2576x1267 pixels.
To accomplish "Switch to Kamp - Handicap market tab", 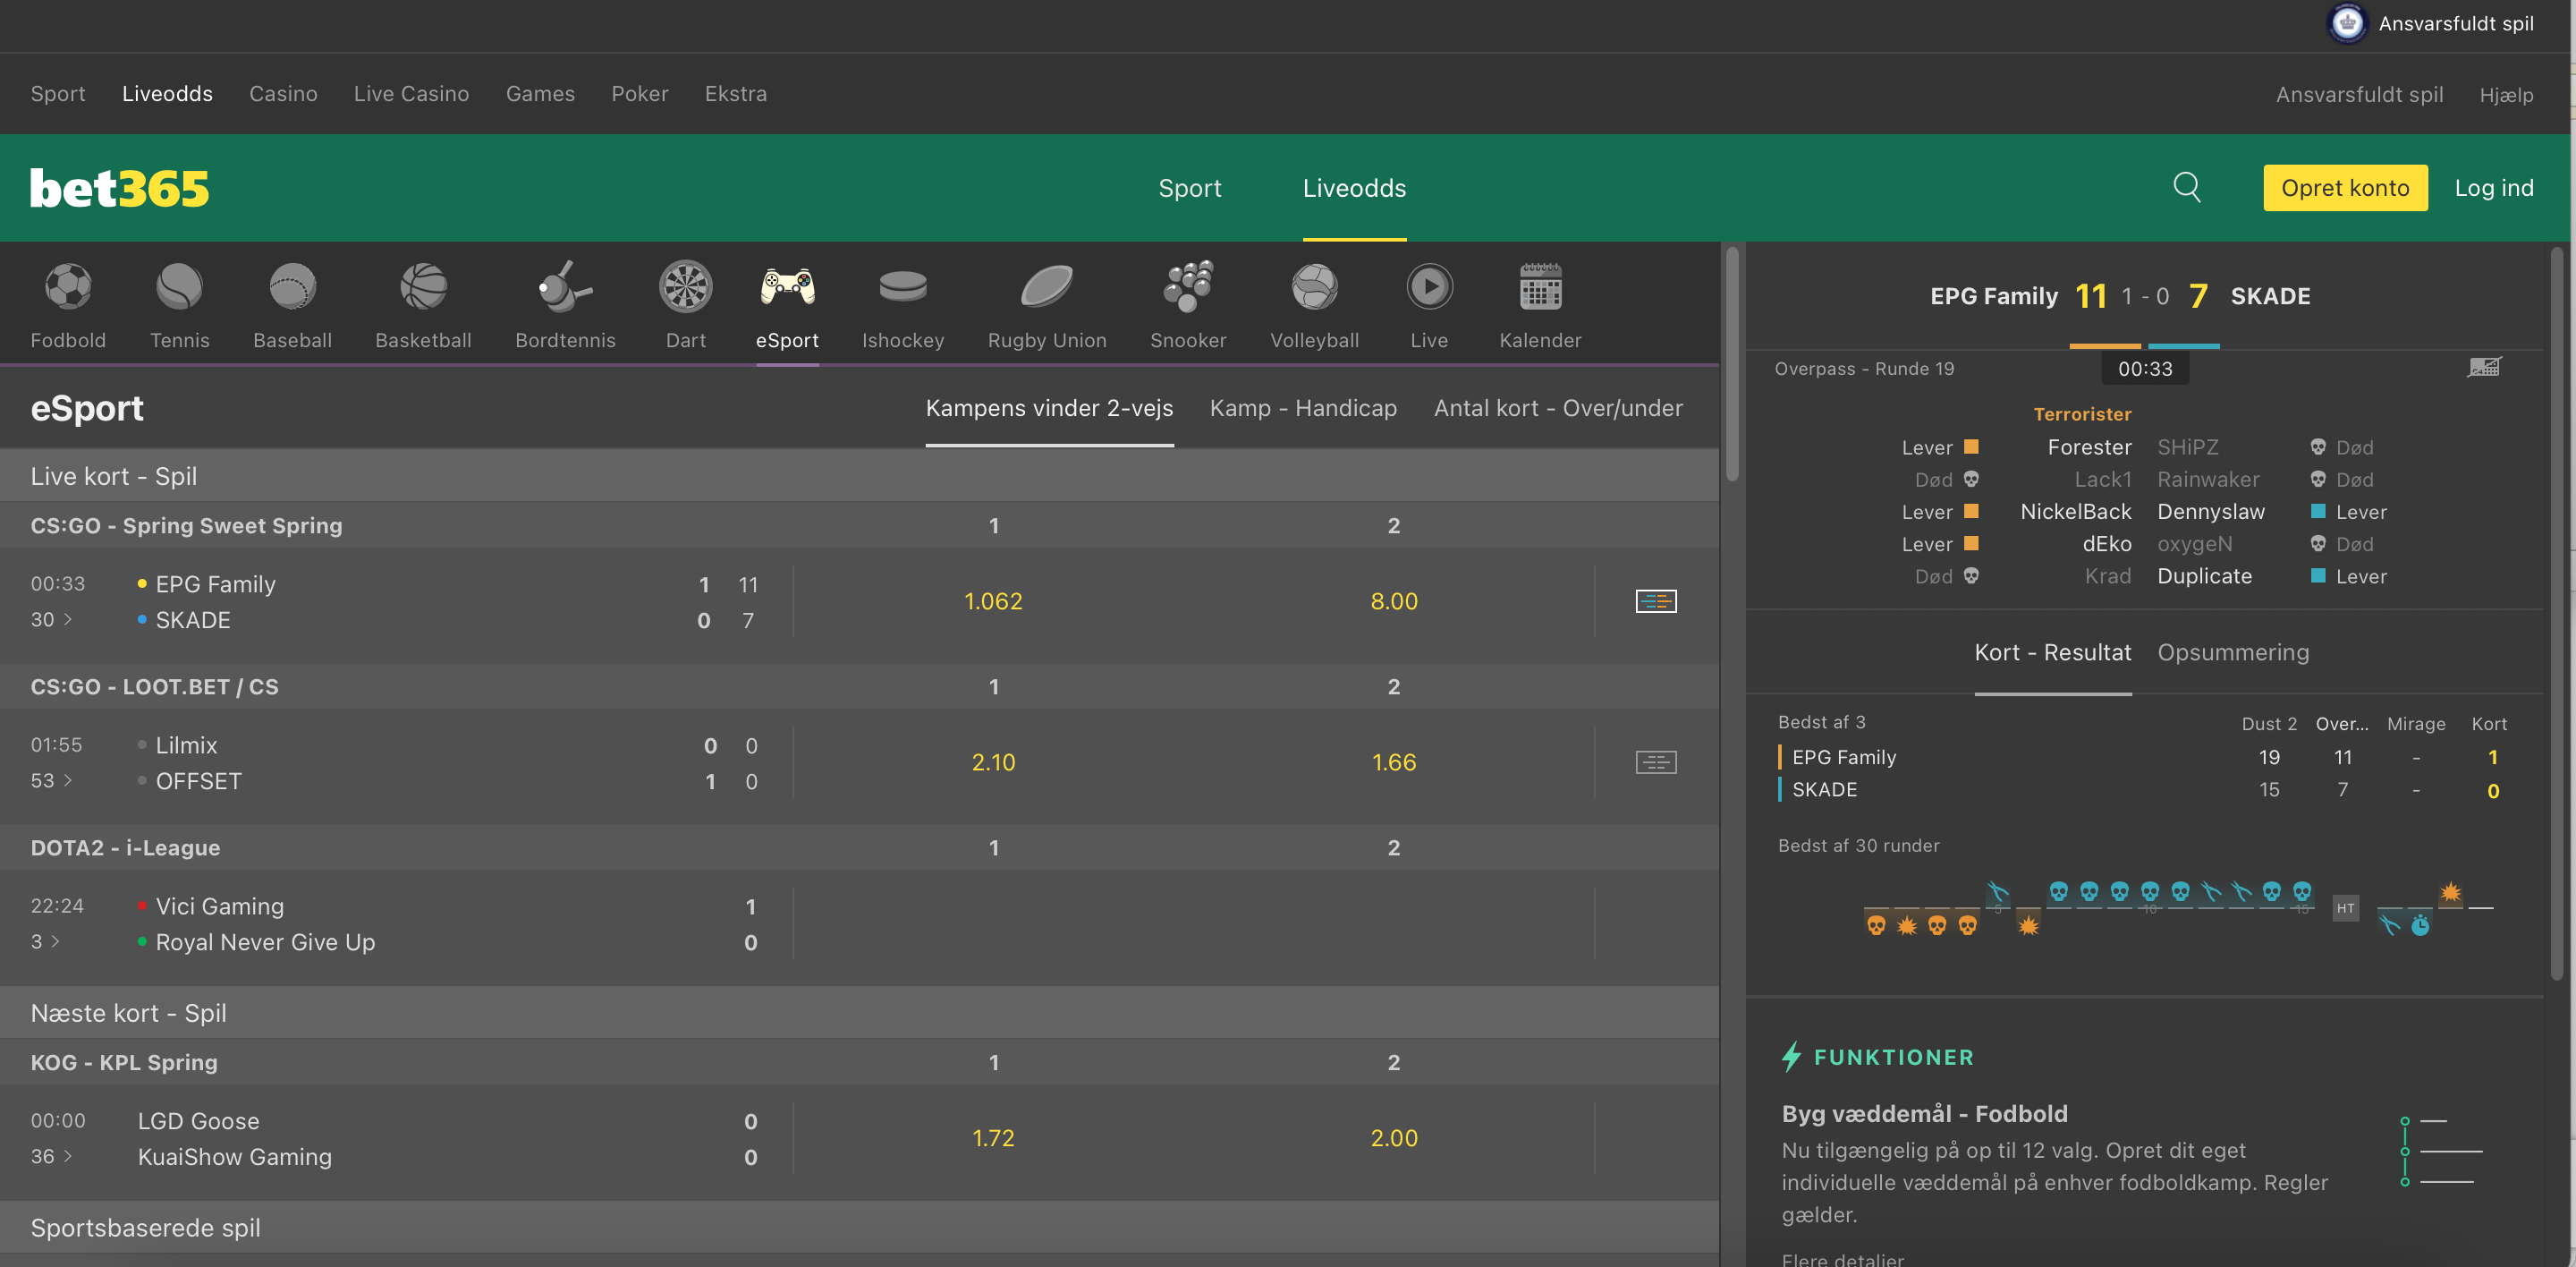I will click(x=1303, y=408).
